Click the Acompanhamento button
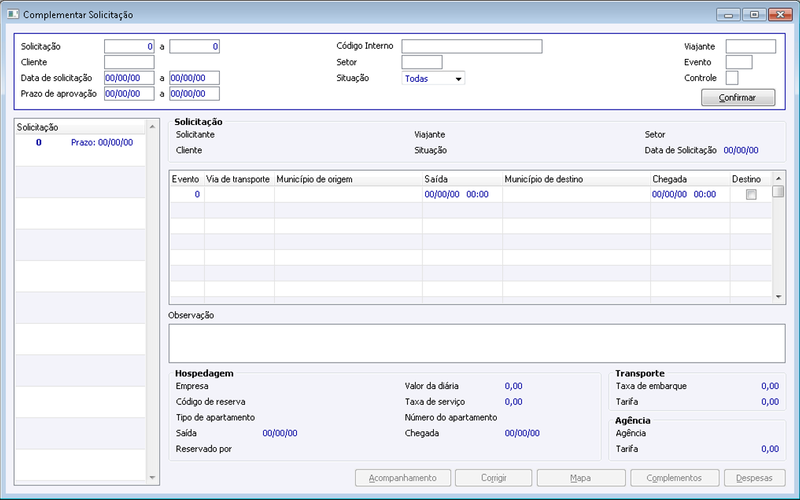The image size is (800, 500). tap(403, 478)
